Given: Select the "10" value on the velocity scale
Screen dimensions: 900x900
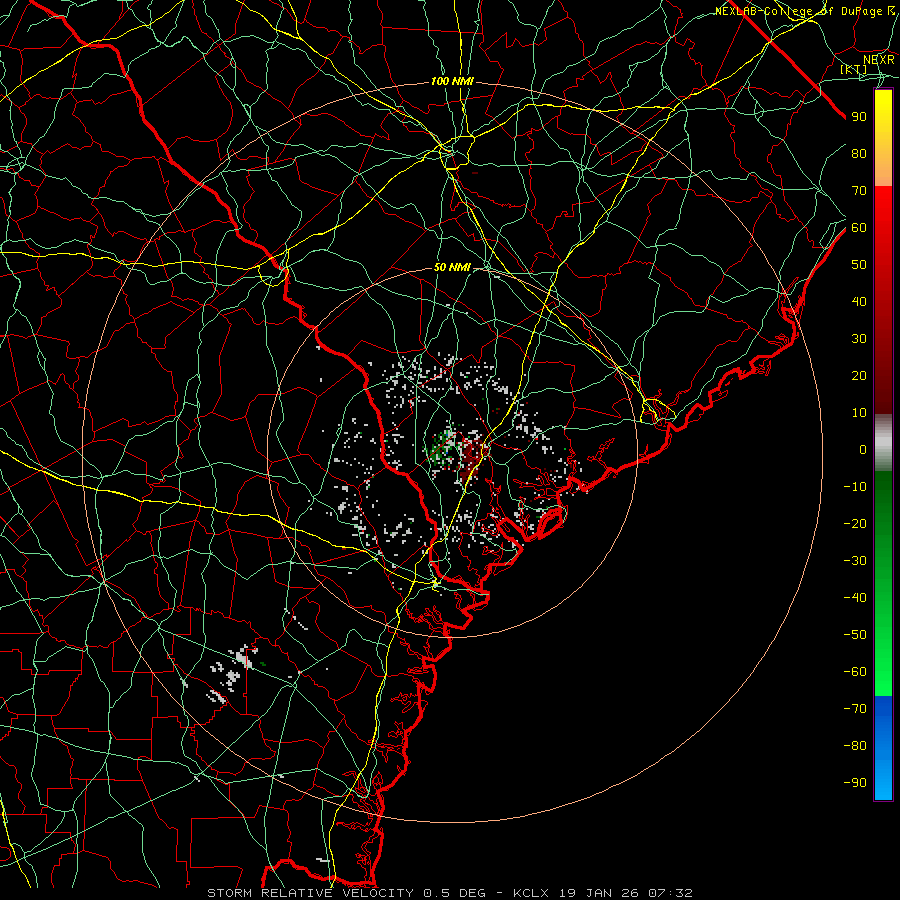Looking at the screenshot, I should [x=859, y=413].
